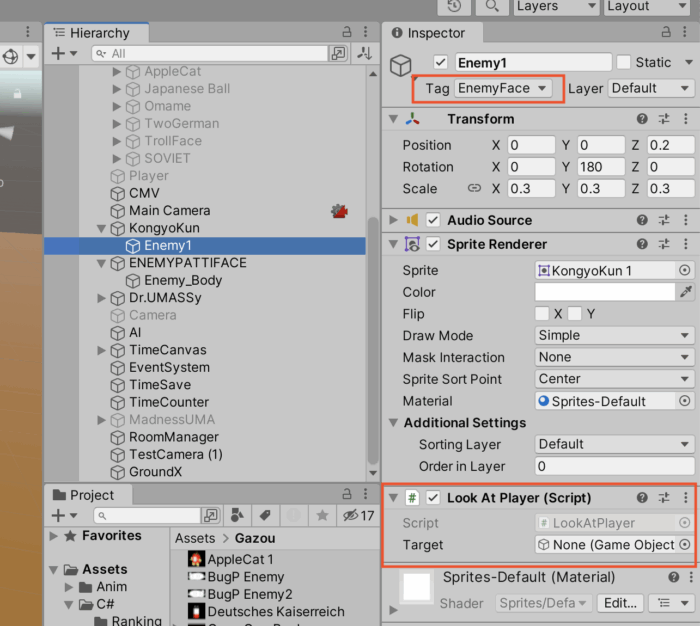This screenshot has height=626, width=700.
Task: Click the white Color swatch field
Action: click(x=605, y=292)
